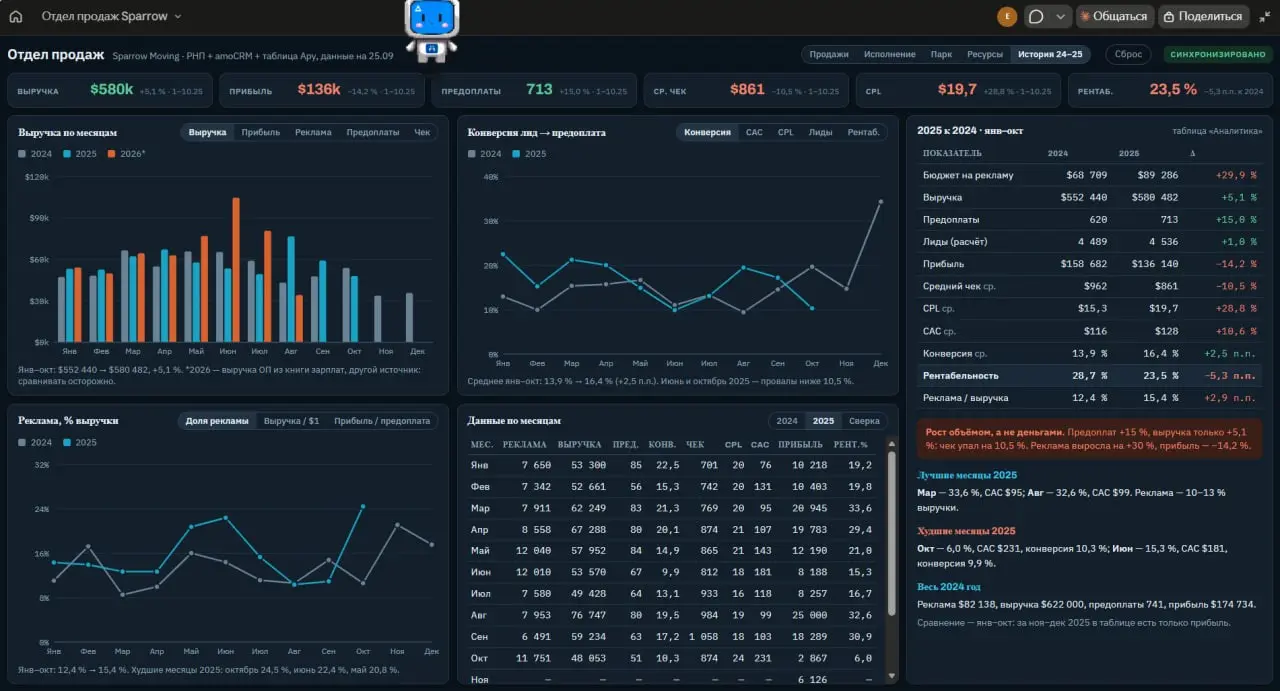Show Чек in the monthly revenue chart
The height and width of the screenshot is (691, 1280).
[422, 132]
